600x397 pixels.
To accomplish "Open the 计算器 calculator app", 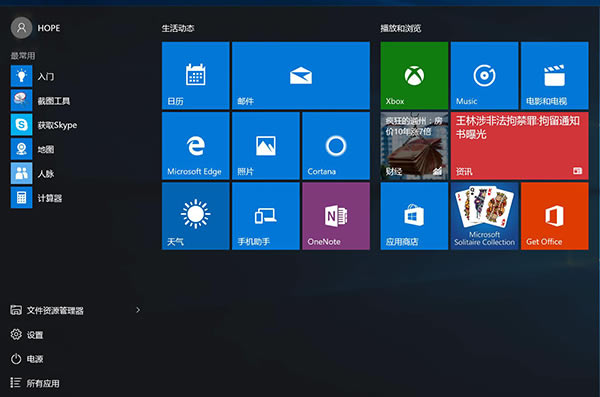I will tap(36, 198).
